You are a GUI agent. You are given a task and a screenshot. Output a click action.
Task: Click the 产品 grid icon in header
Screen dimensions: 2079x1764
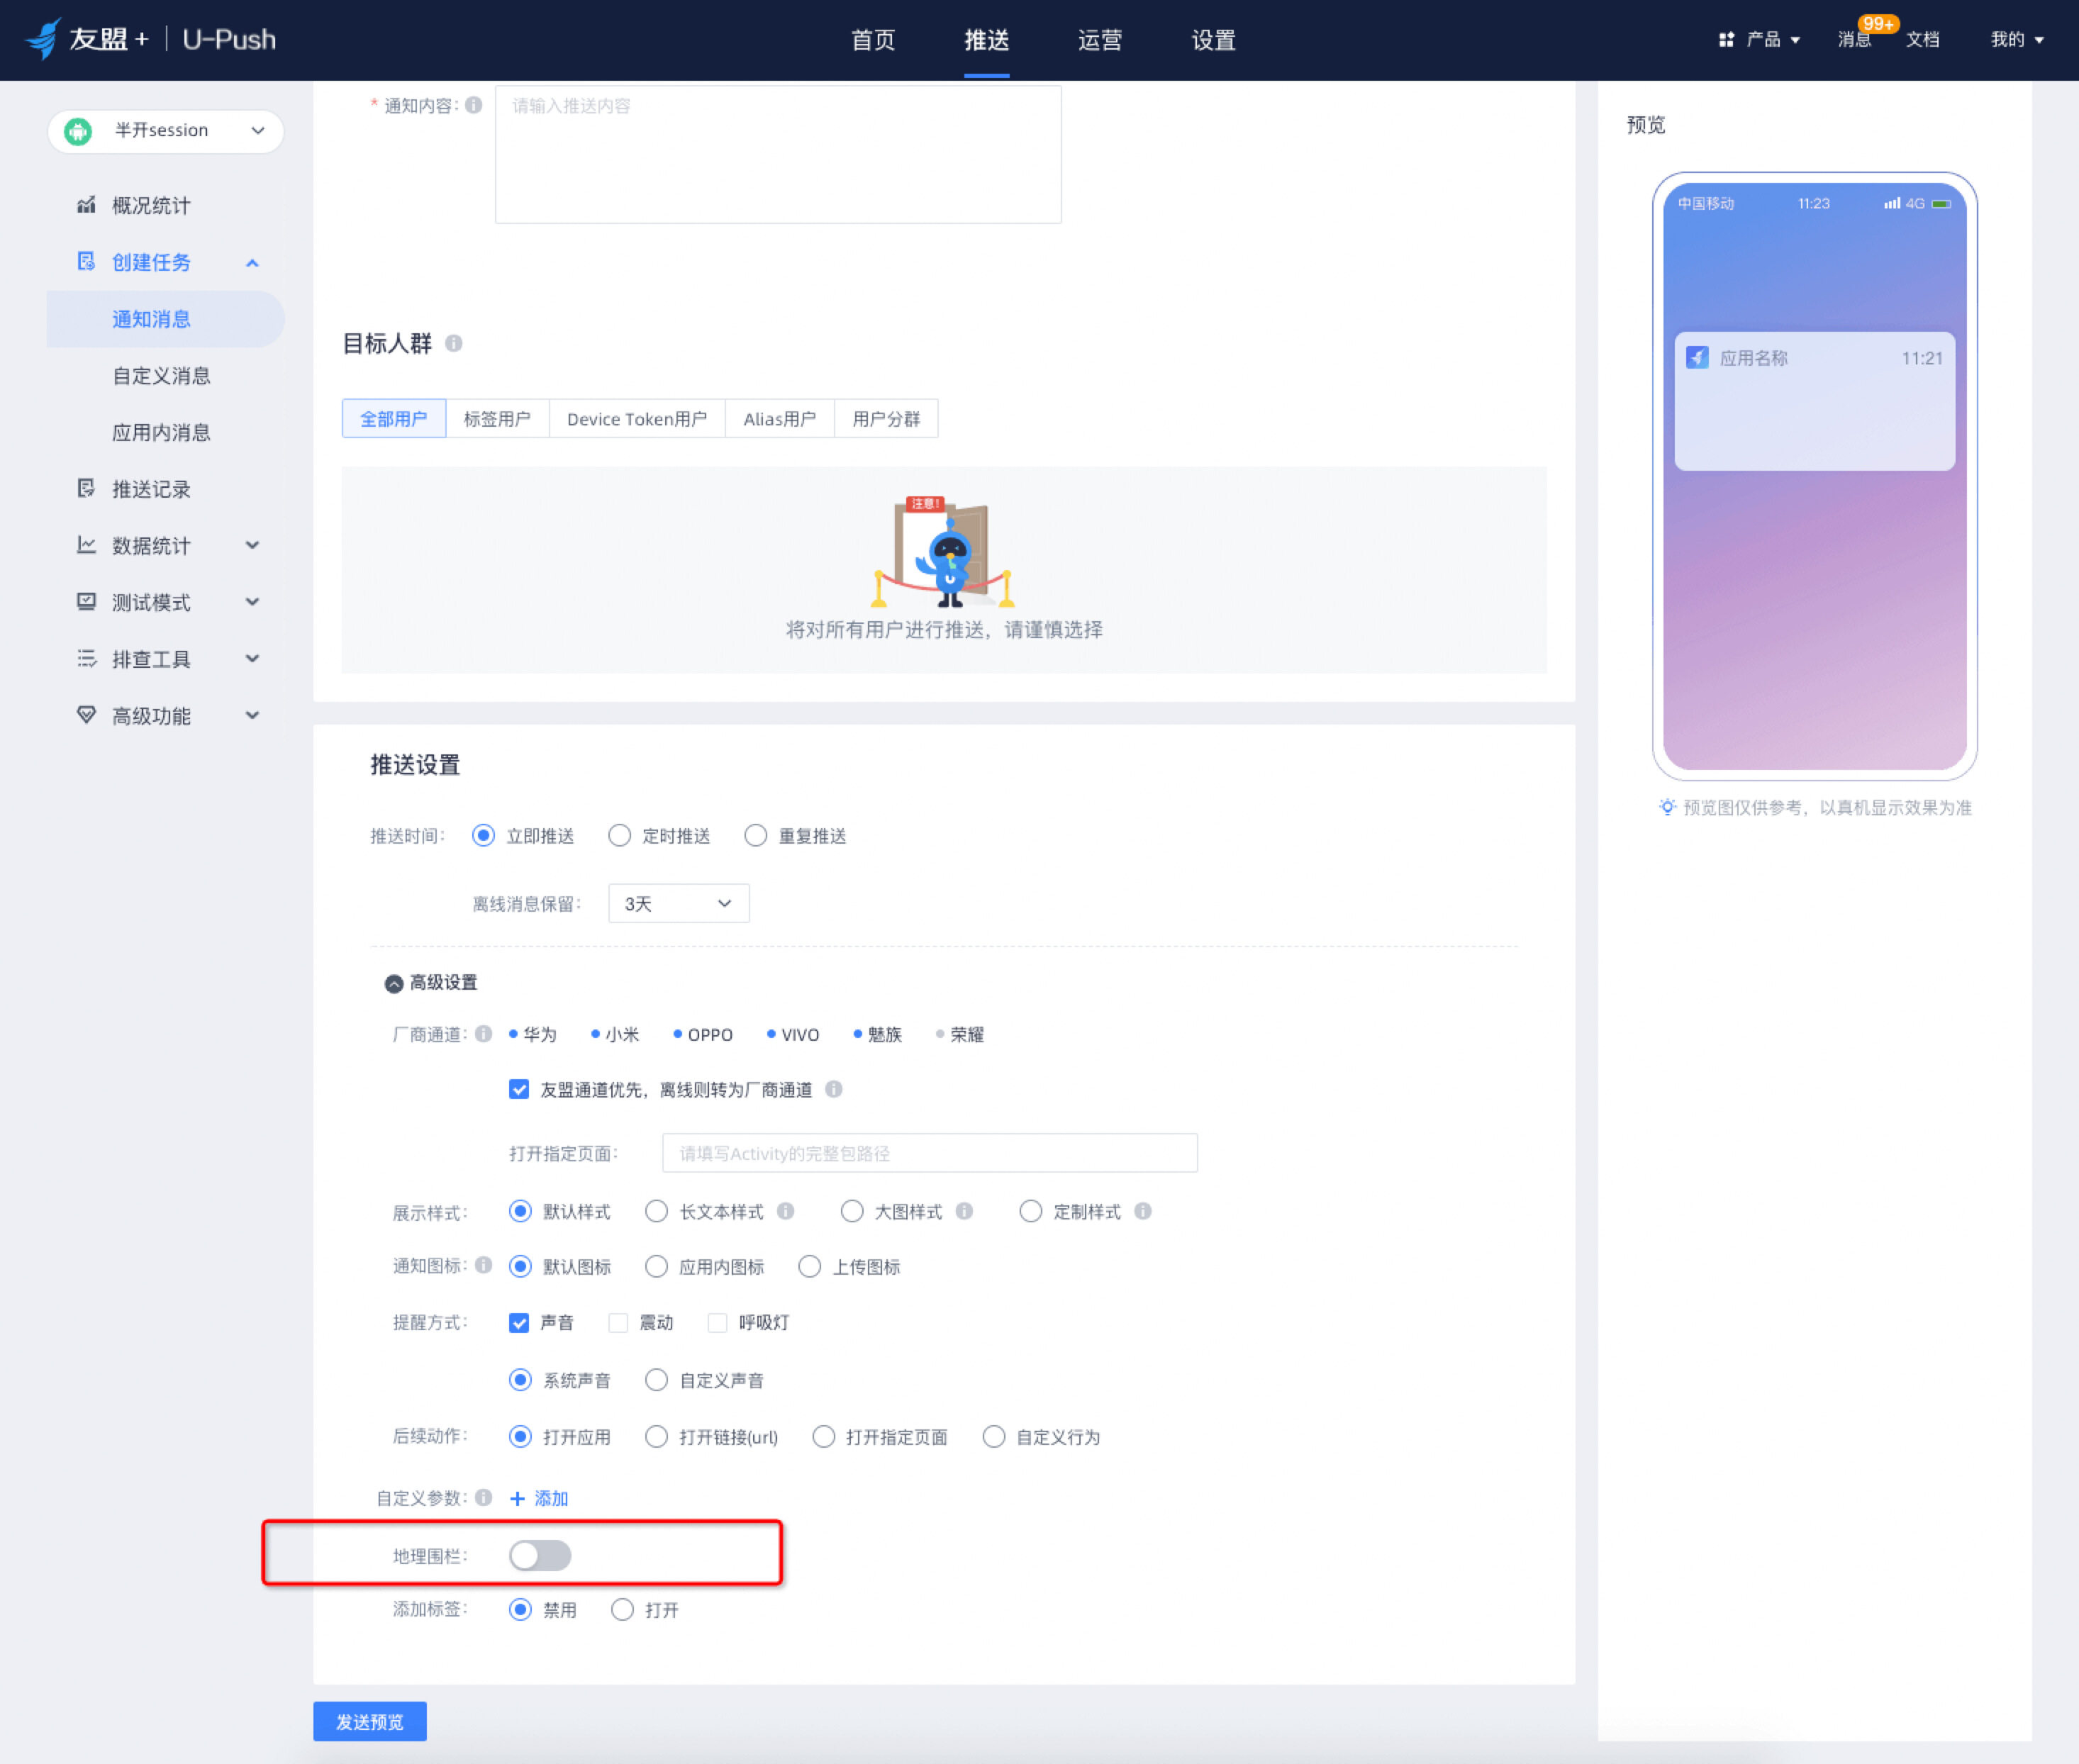pos(1725,40)
